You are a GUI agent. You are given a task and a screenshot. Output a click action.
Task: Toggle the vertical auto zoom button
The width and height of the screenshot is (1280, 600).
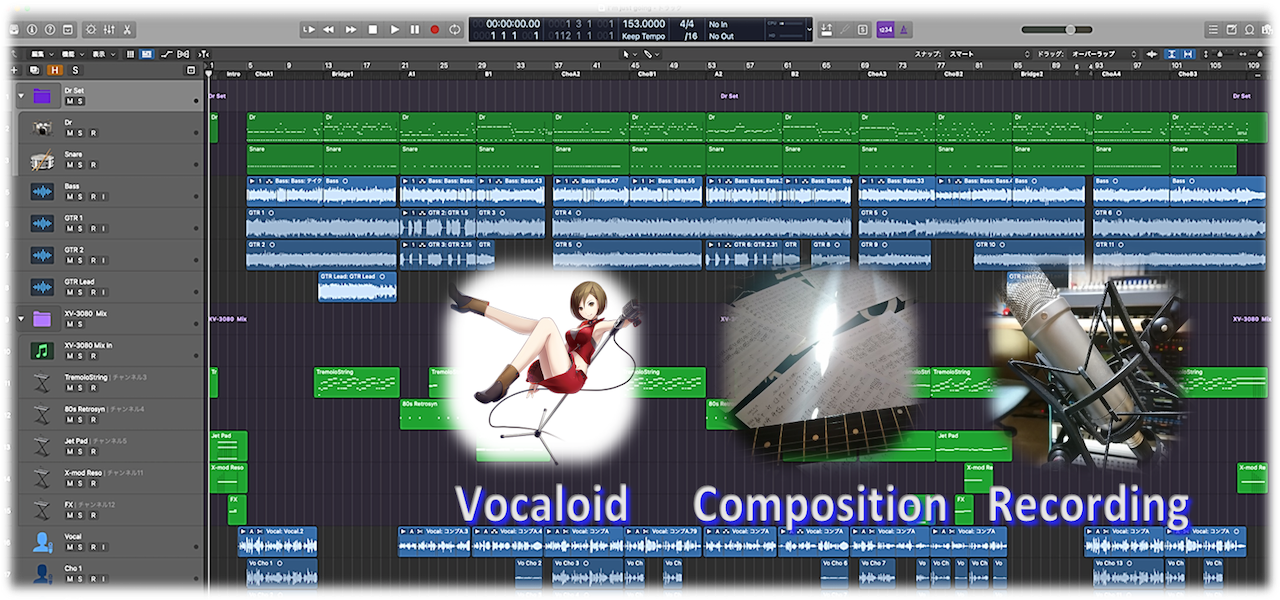point(1172,54)
